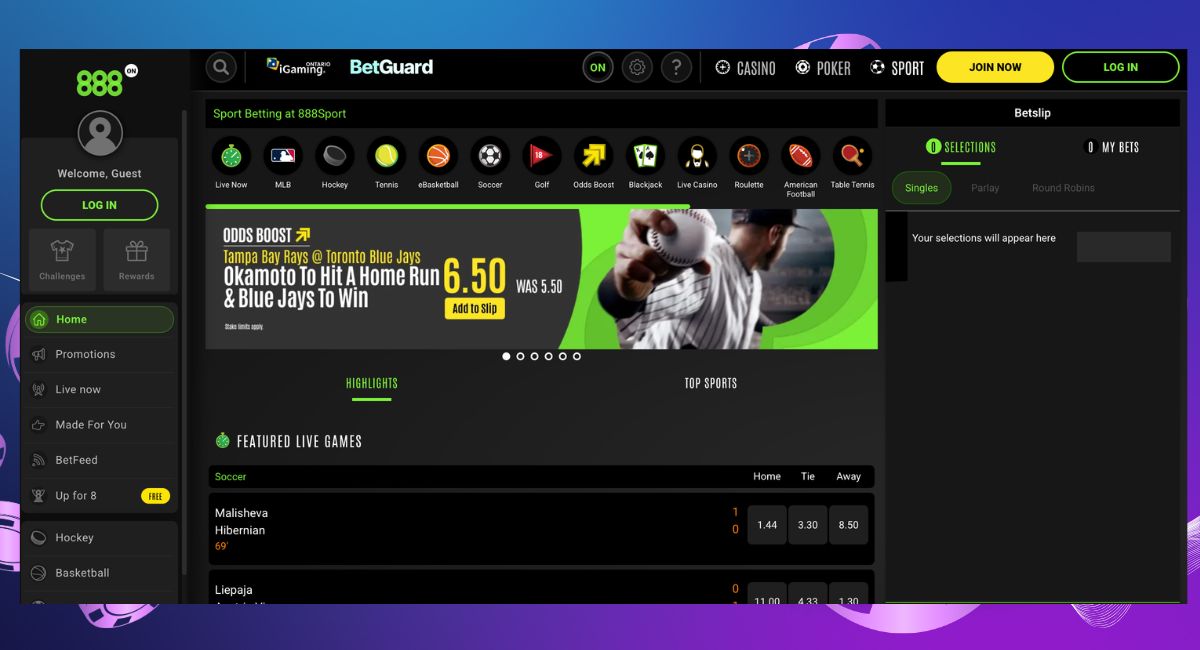Go to Home in the sidebar
Viewport: 1200px width, 650px height.
pos(99,320)
